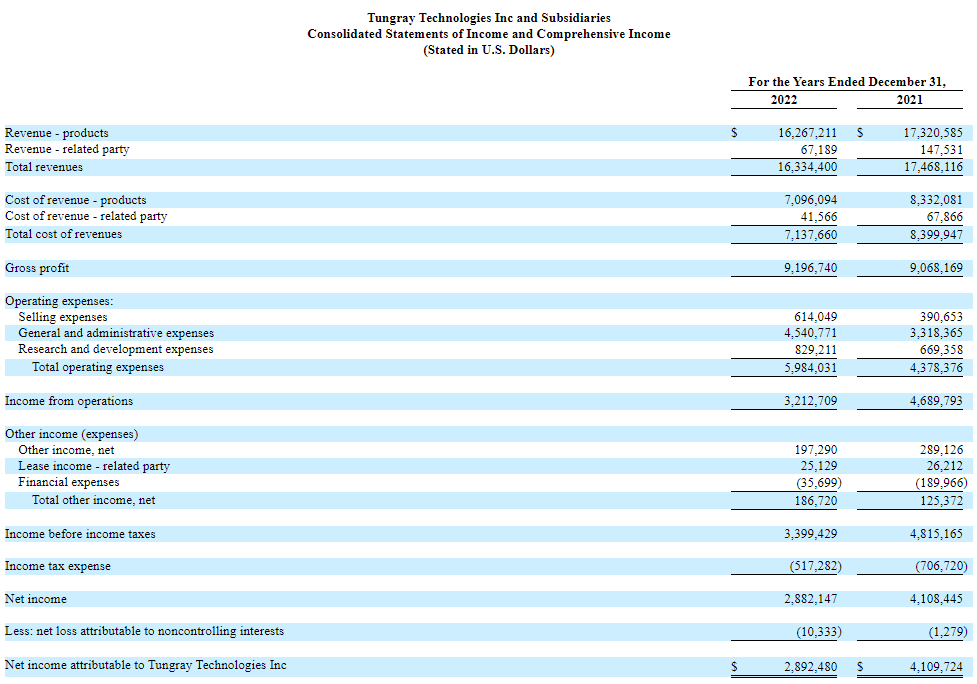
Task: Select the "Total revenues" row label
Action: point(44,167)
